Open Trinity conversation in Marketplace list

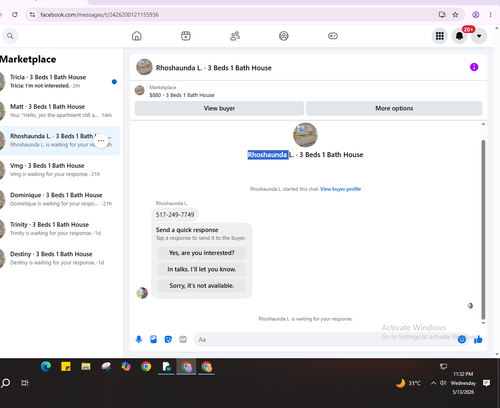pyautogui.click(x=60, y=229)
